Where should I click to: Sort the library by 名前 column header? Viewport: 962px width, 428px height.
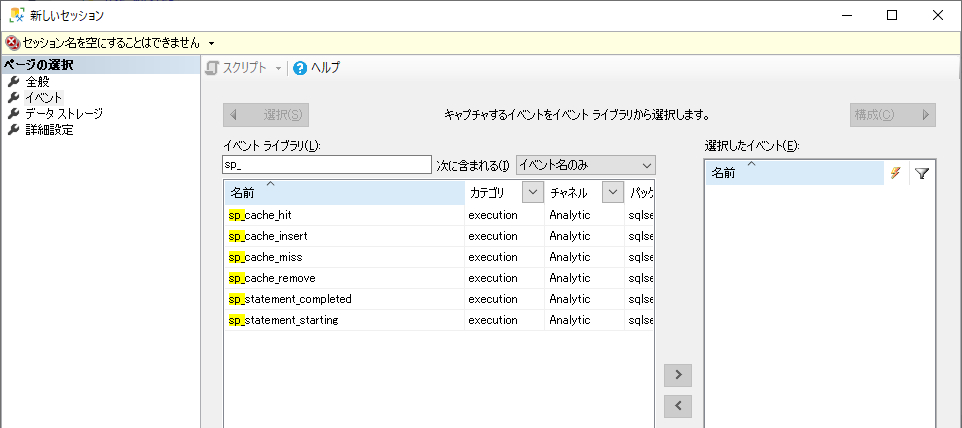pyautogui.click(x=344, y=193)
